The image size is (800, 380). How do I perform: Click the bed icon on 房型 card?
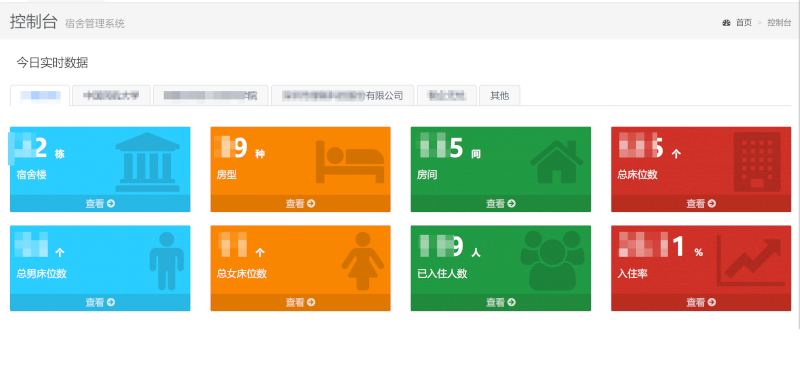[x=350, y=162]
